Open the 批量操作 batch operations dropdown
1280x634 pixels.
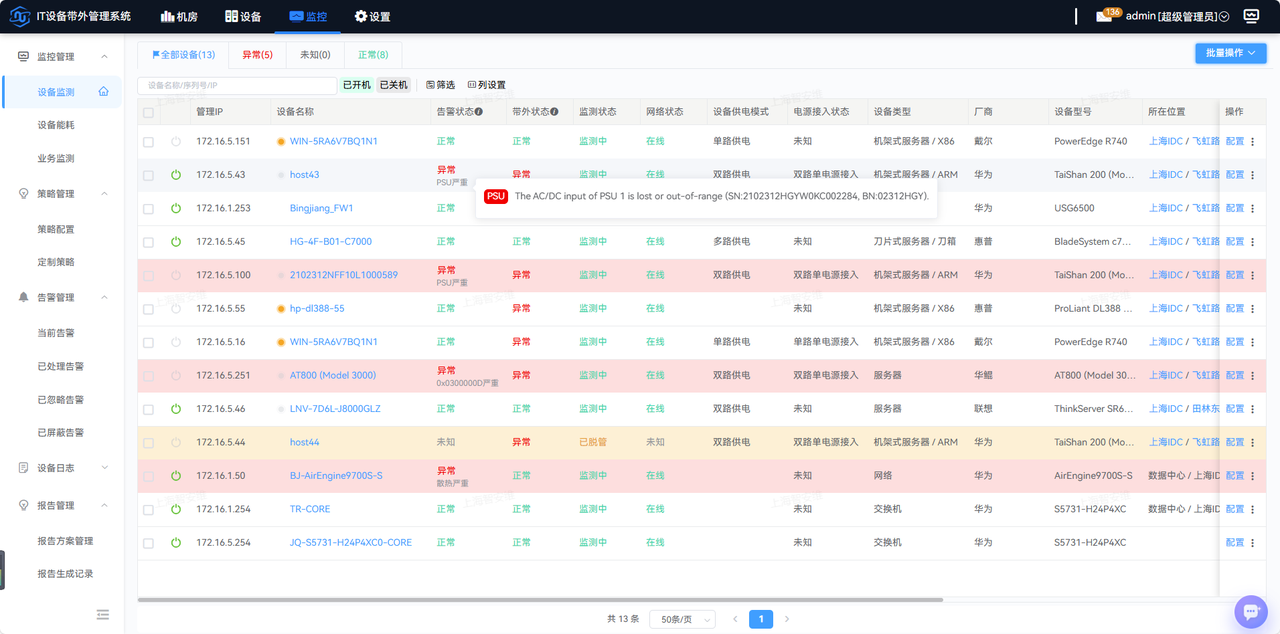1231,53
